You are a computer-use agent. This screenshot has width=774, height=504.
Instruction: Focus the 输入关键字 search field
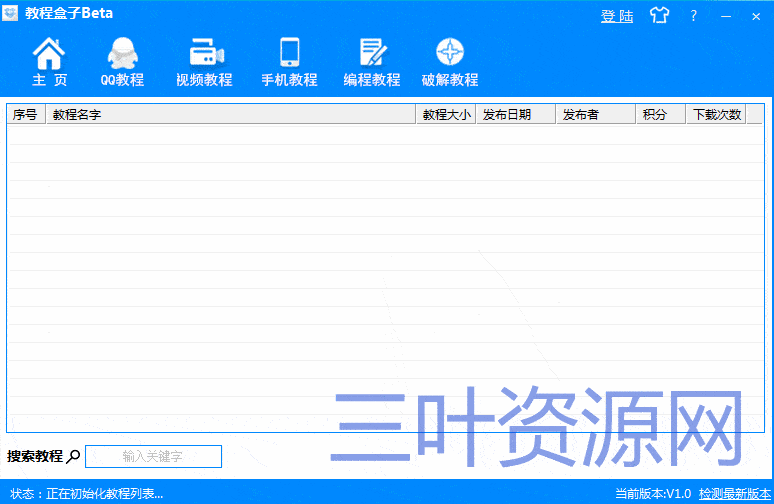[153, 457]
